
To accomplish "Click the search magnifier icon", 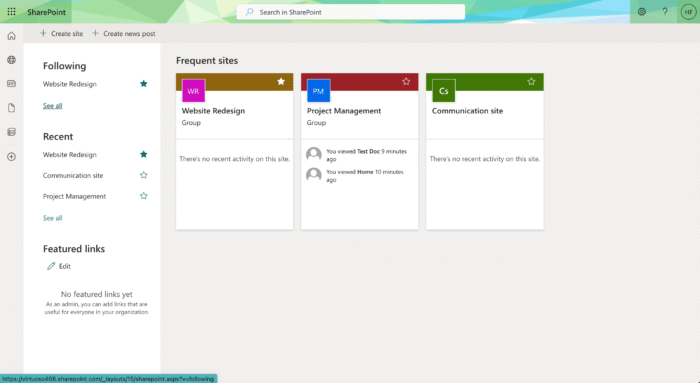I will pos(250,12).
